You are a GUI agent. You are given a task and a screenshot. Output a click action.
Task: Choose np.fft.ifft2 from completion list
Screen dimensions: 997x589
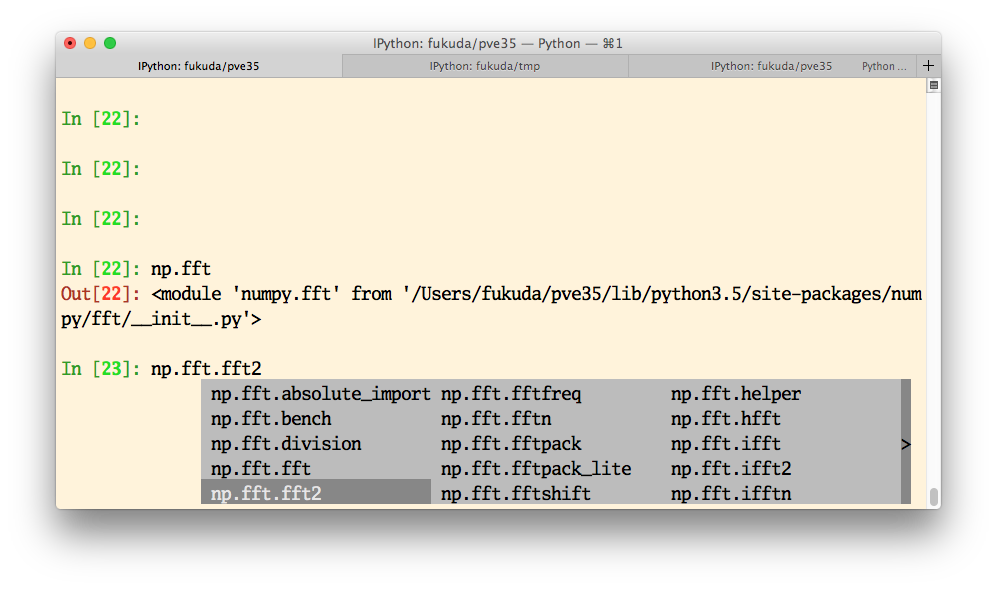[x=731, y=469]
